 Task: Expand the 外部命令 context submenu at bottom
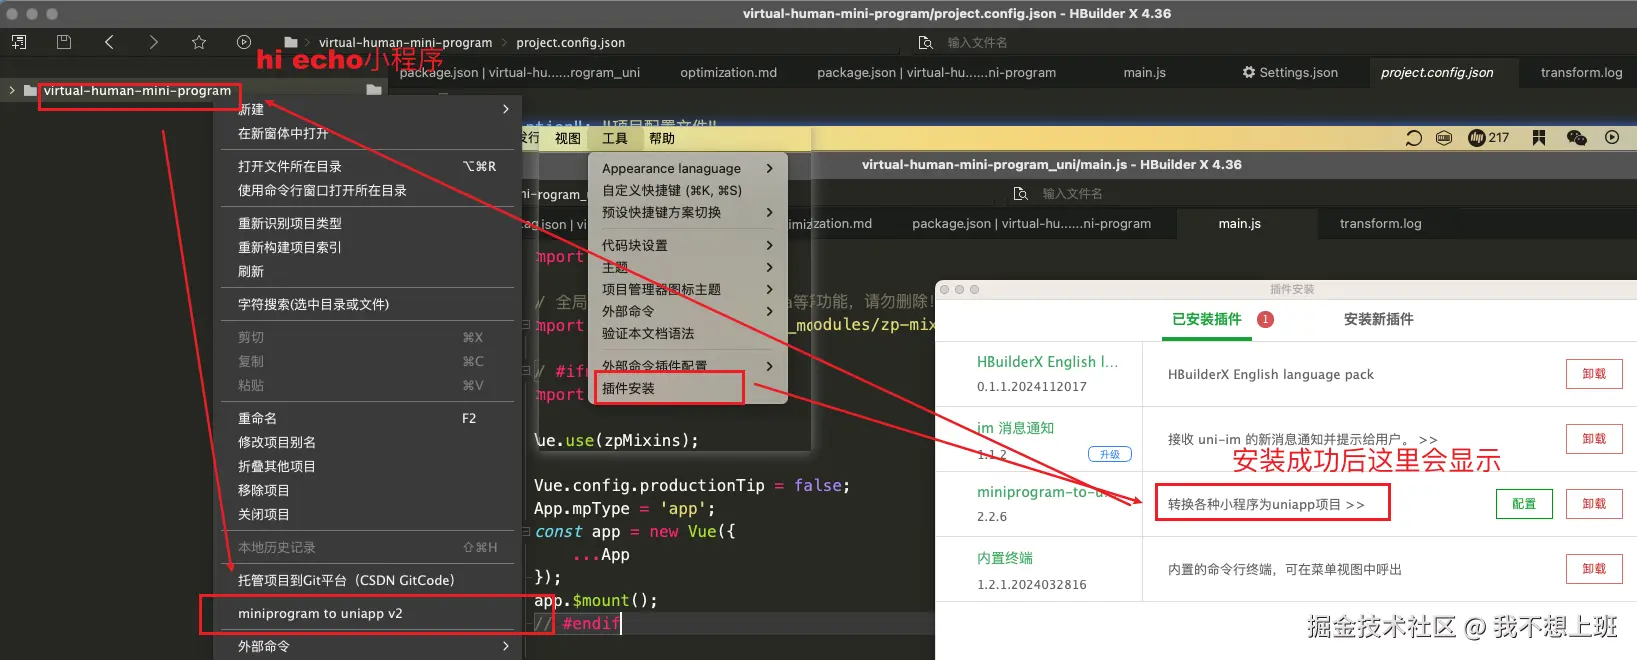click(506, 646)
